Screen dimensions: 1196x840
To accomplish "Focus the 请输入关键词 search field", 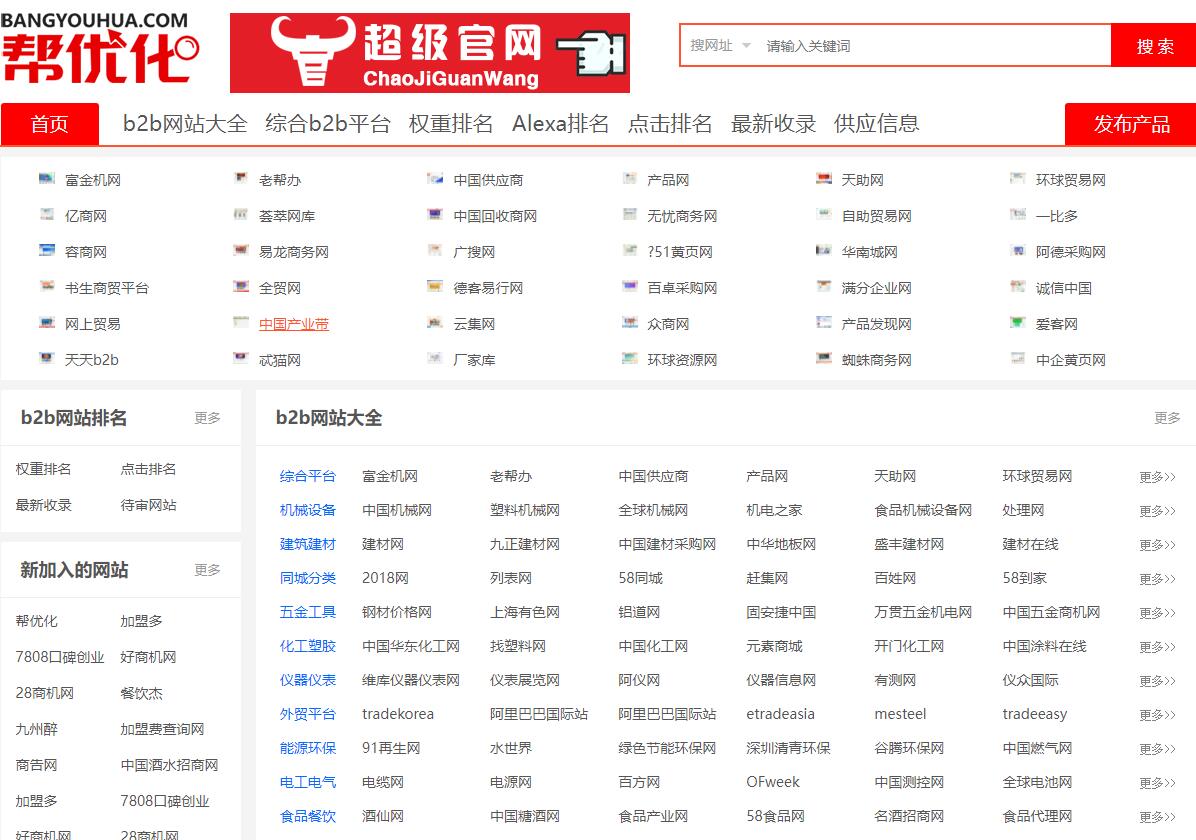I will [x=934, y=46].
